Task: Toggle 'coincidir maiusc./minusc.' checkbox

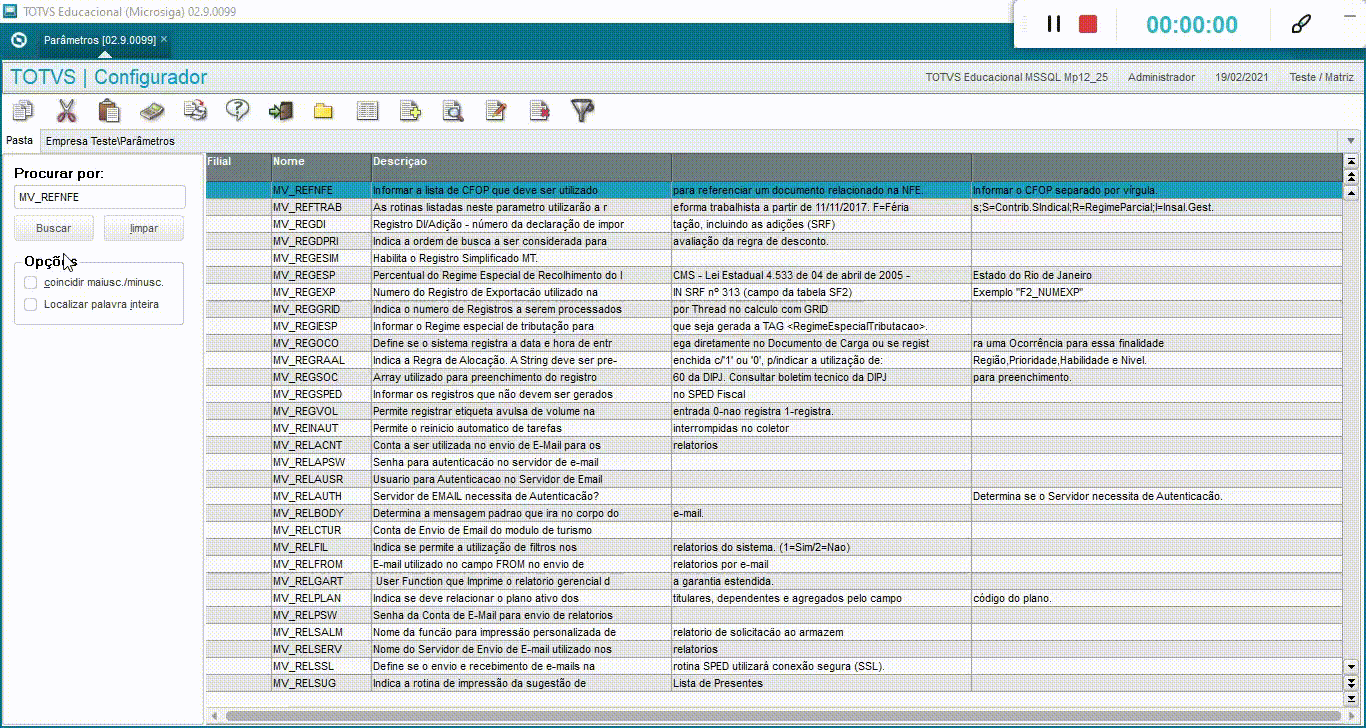Action: click(x=30, y=282)
